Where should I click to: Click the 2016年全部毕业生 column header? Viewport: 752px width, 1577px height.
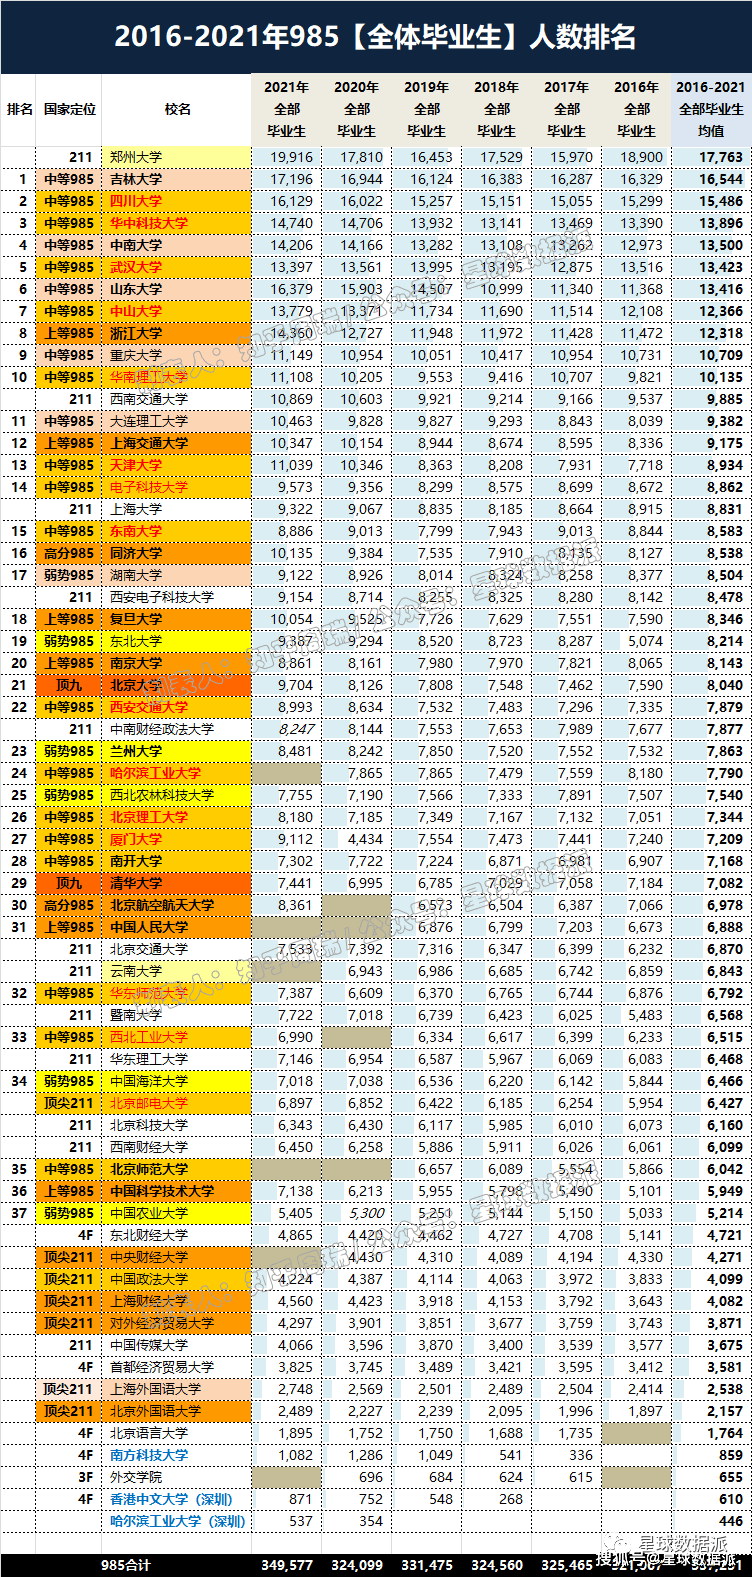[637, 109]
